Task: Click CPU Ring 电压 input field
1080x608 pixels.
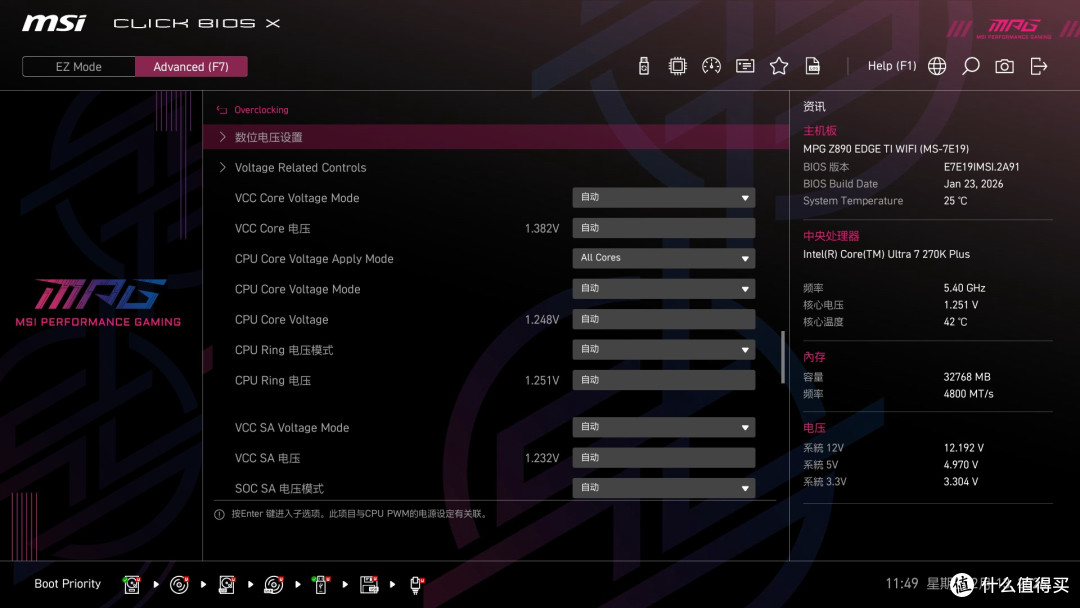Action: [x=663, y=379]
